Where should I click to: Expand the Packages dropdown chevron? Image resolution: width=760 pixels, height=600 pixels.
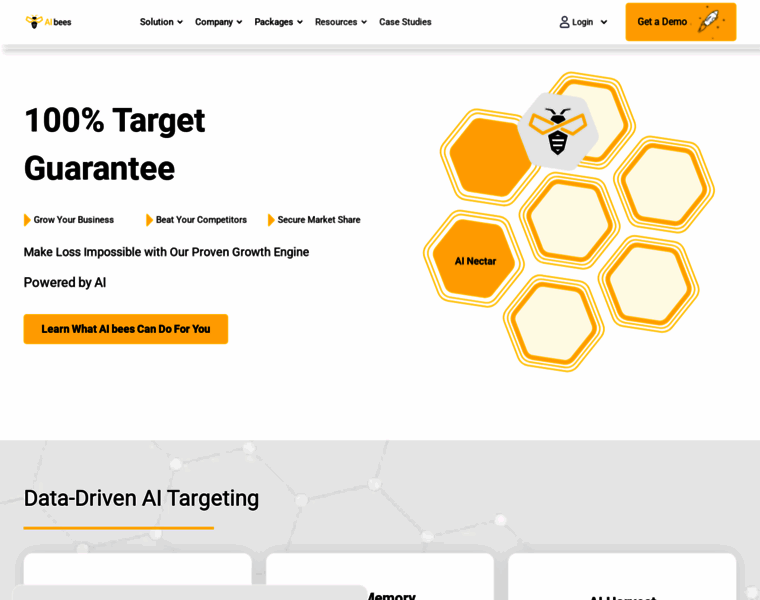300,22
